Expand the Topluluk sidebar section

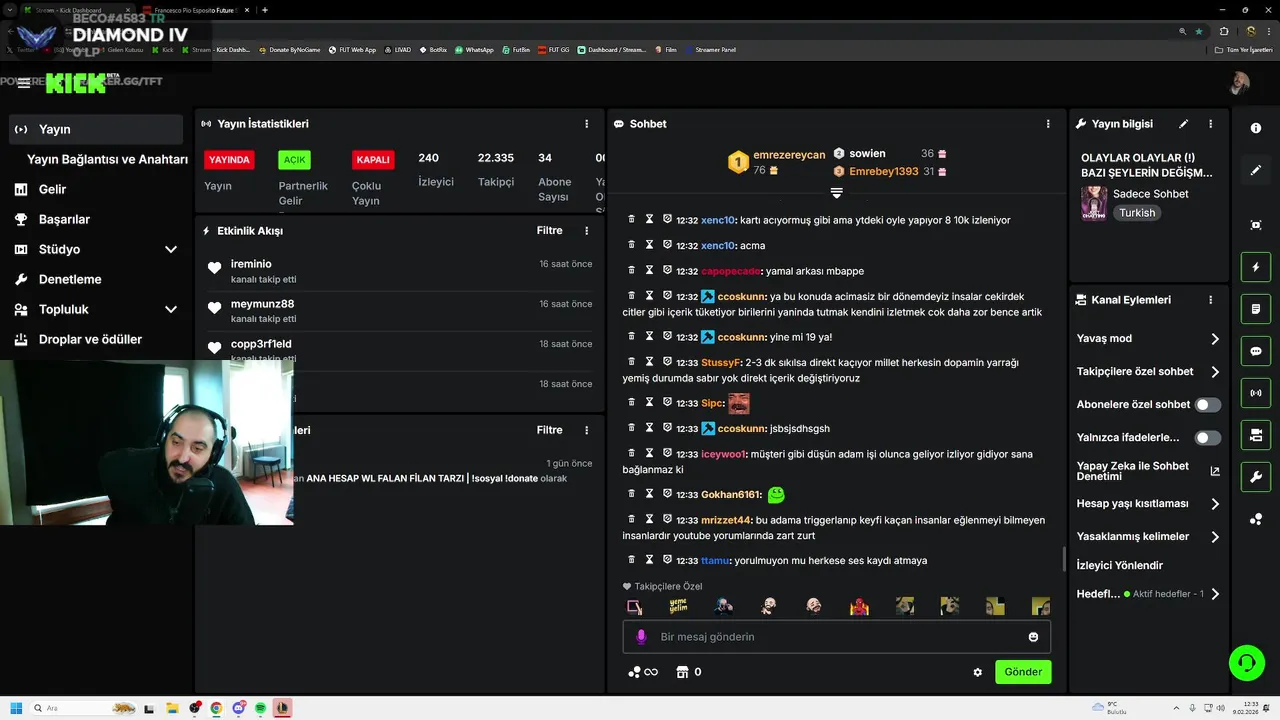click(x=171, y=309)
